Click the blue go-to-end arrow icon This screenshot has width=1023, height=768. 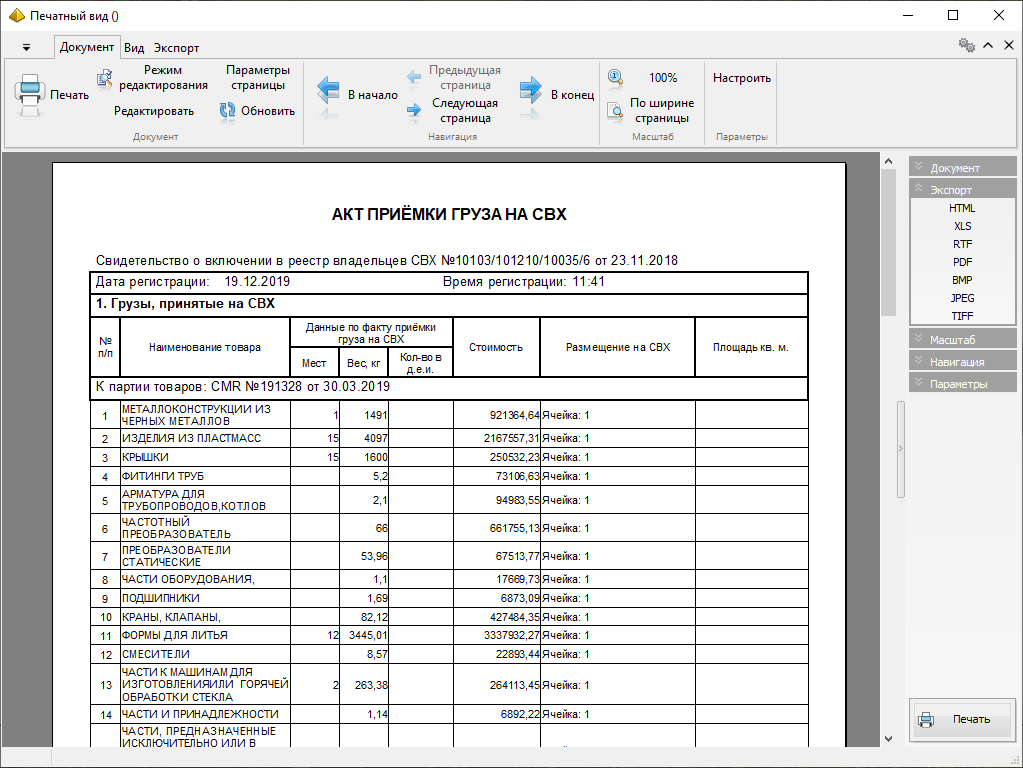[531, 89]
